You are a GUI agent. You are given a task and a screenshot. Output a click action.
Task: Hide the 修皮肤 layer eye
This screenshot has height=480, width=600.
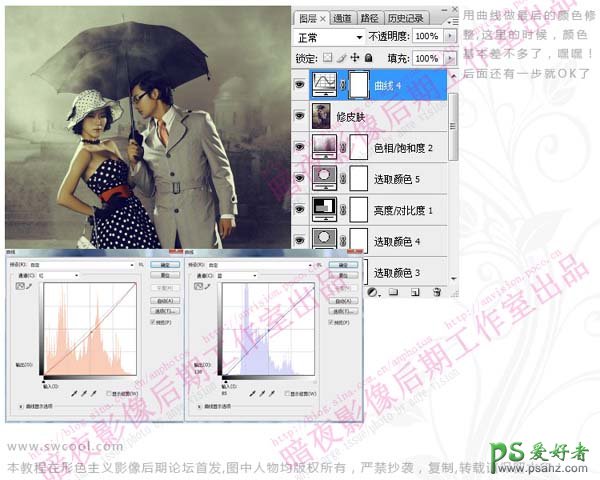point(300,116)
